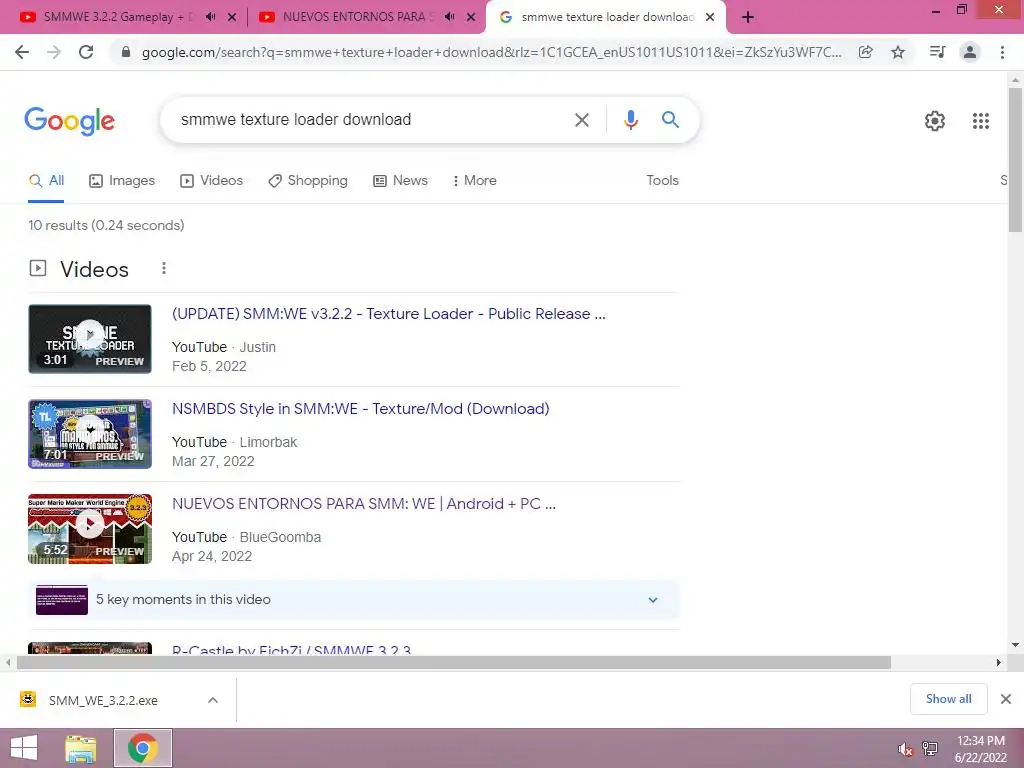Start voice search with the microphone
Viewport: 1024px width, 768px height.
[x=630, y=120]
